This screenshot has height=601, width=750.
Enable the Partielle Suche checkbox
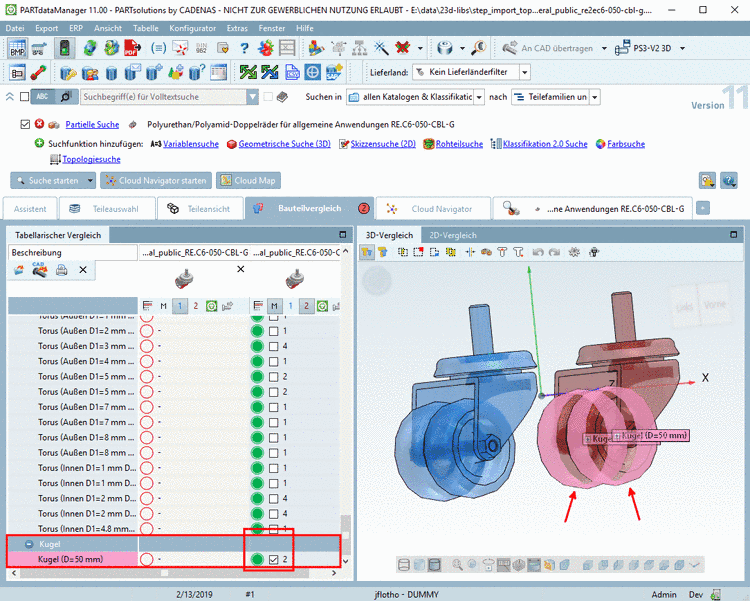coord(25,125)
